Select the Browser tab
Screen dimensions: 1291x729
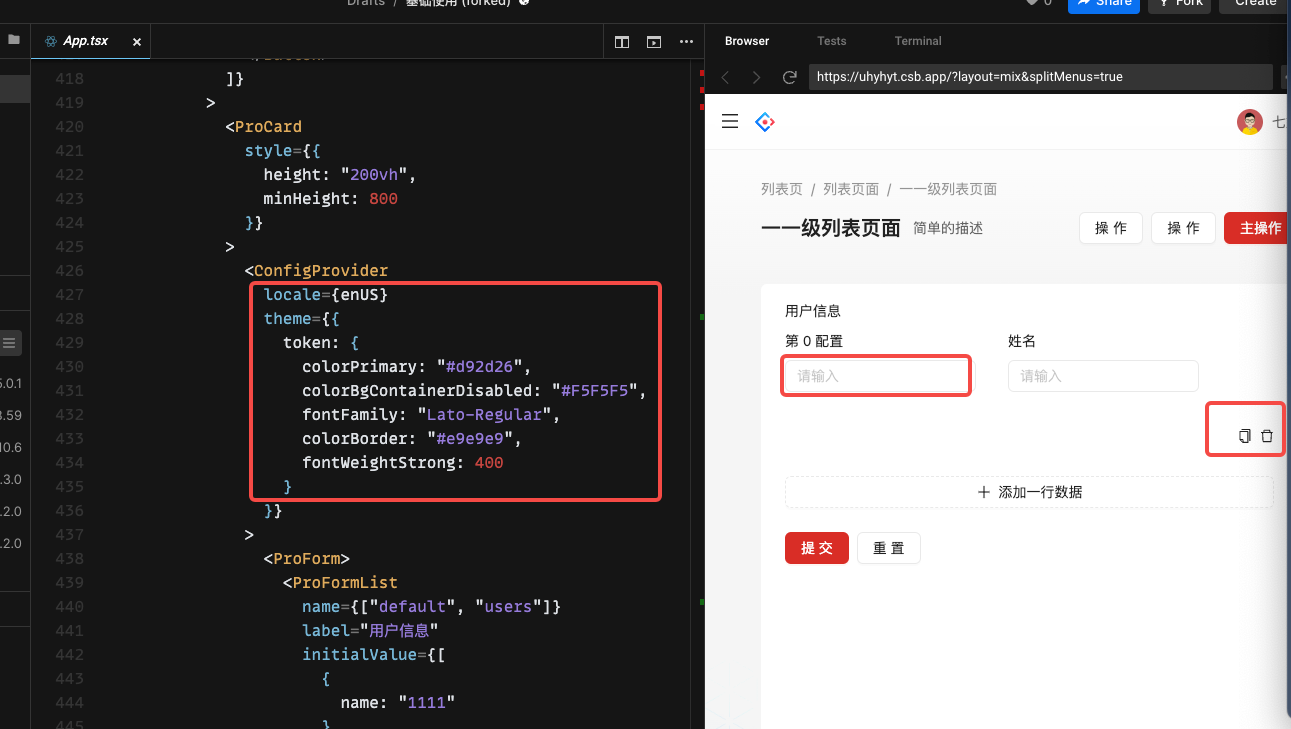click(746, 41)
